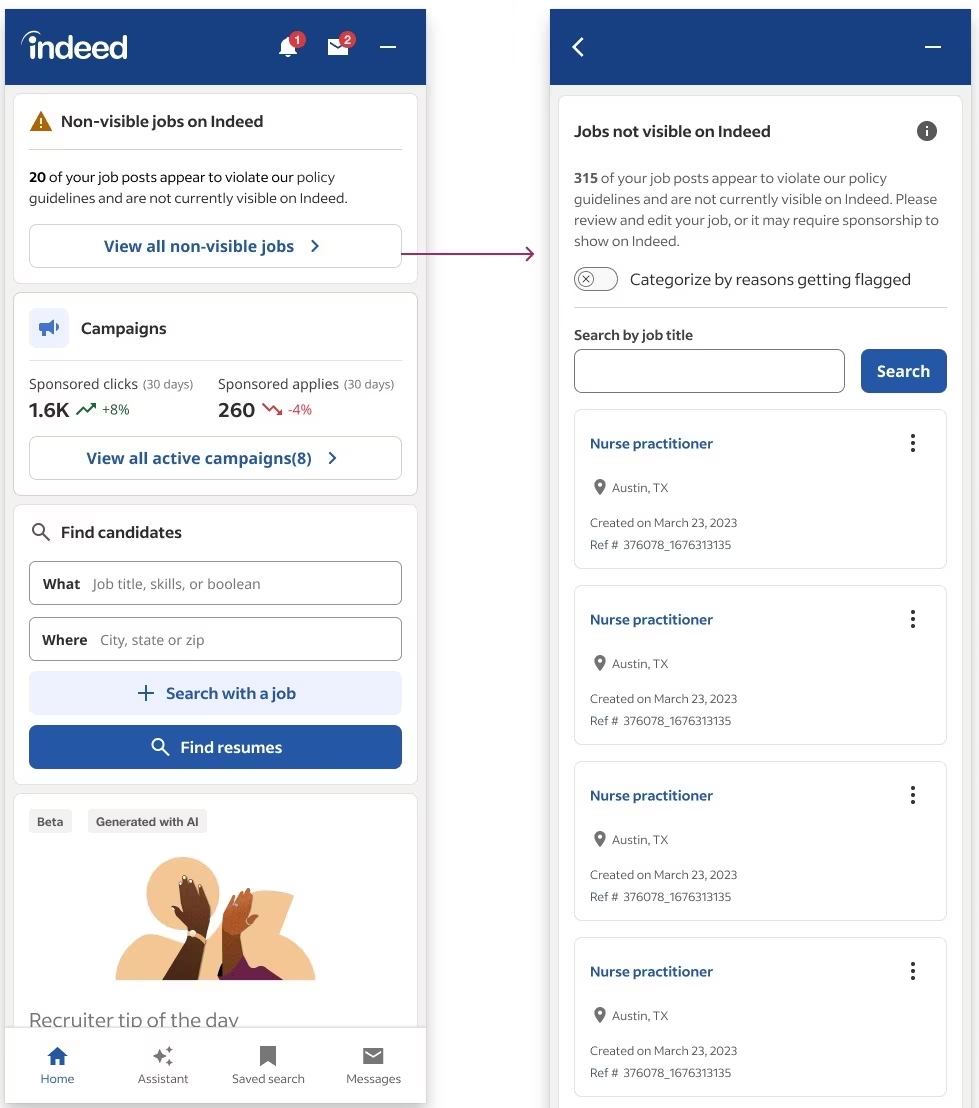Click the Campaigns megaphone icon
979x1108 pixels.
click(x=49, y=328)
